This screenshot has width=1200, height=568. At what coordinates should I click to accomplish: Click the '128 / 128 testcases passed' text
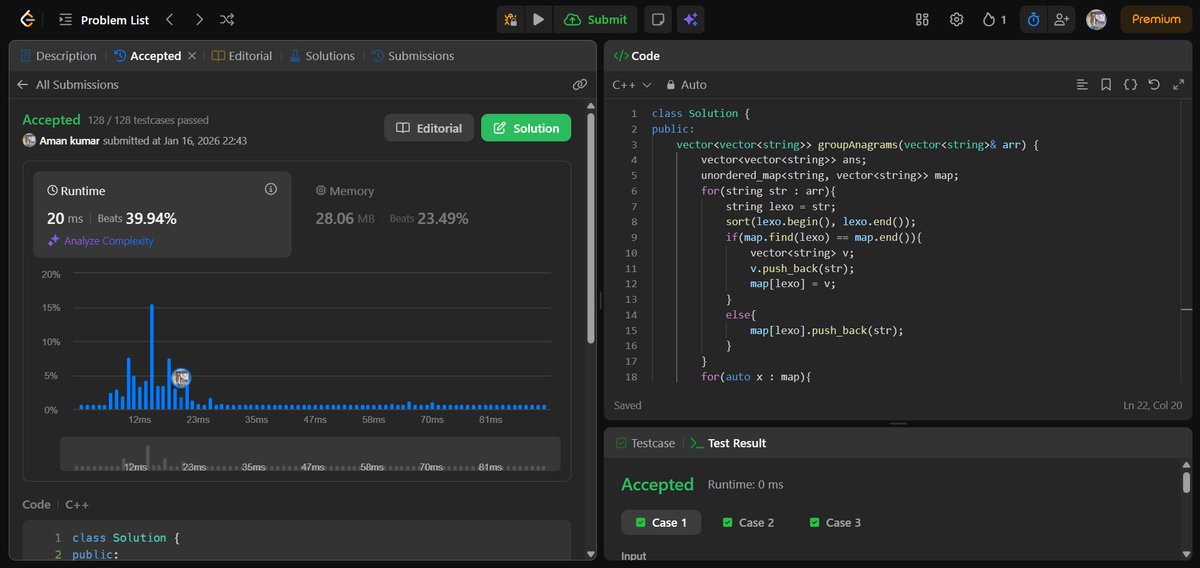click(150, 120)
